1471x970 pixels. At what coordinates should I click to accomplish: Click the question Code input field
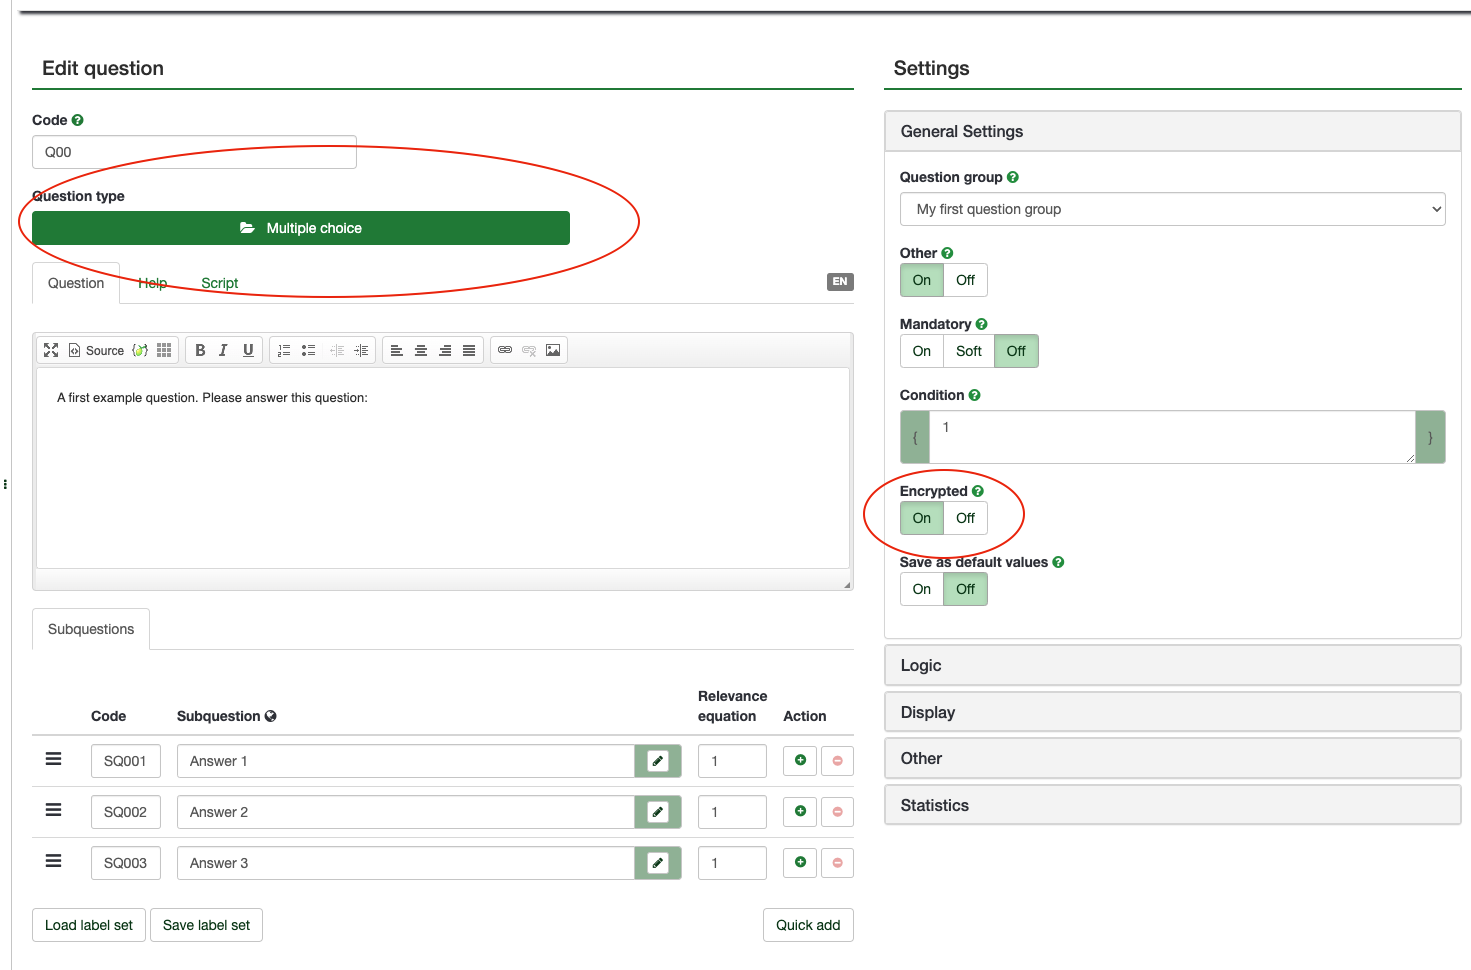194,152
